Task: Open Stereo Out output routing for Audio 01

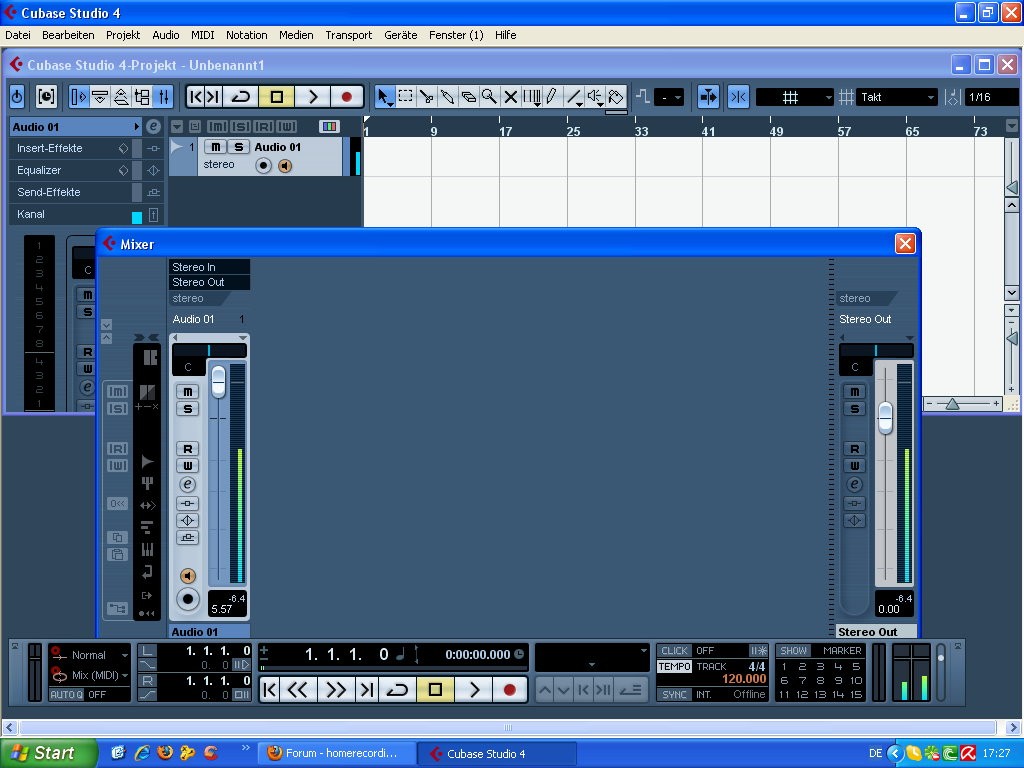Action: pos(209,282)
